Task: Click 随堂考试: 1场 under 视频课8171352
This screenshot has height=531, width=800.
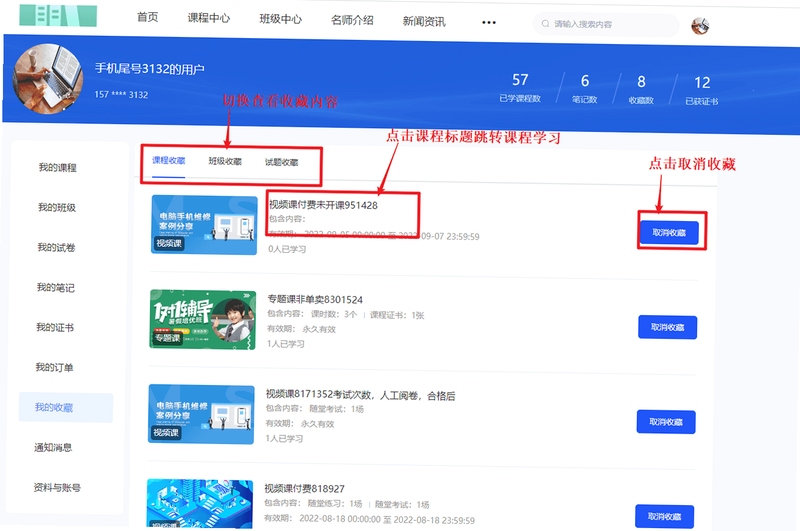Action: click(337, 409)
